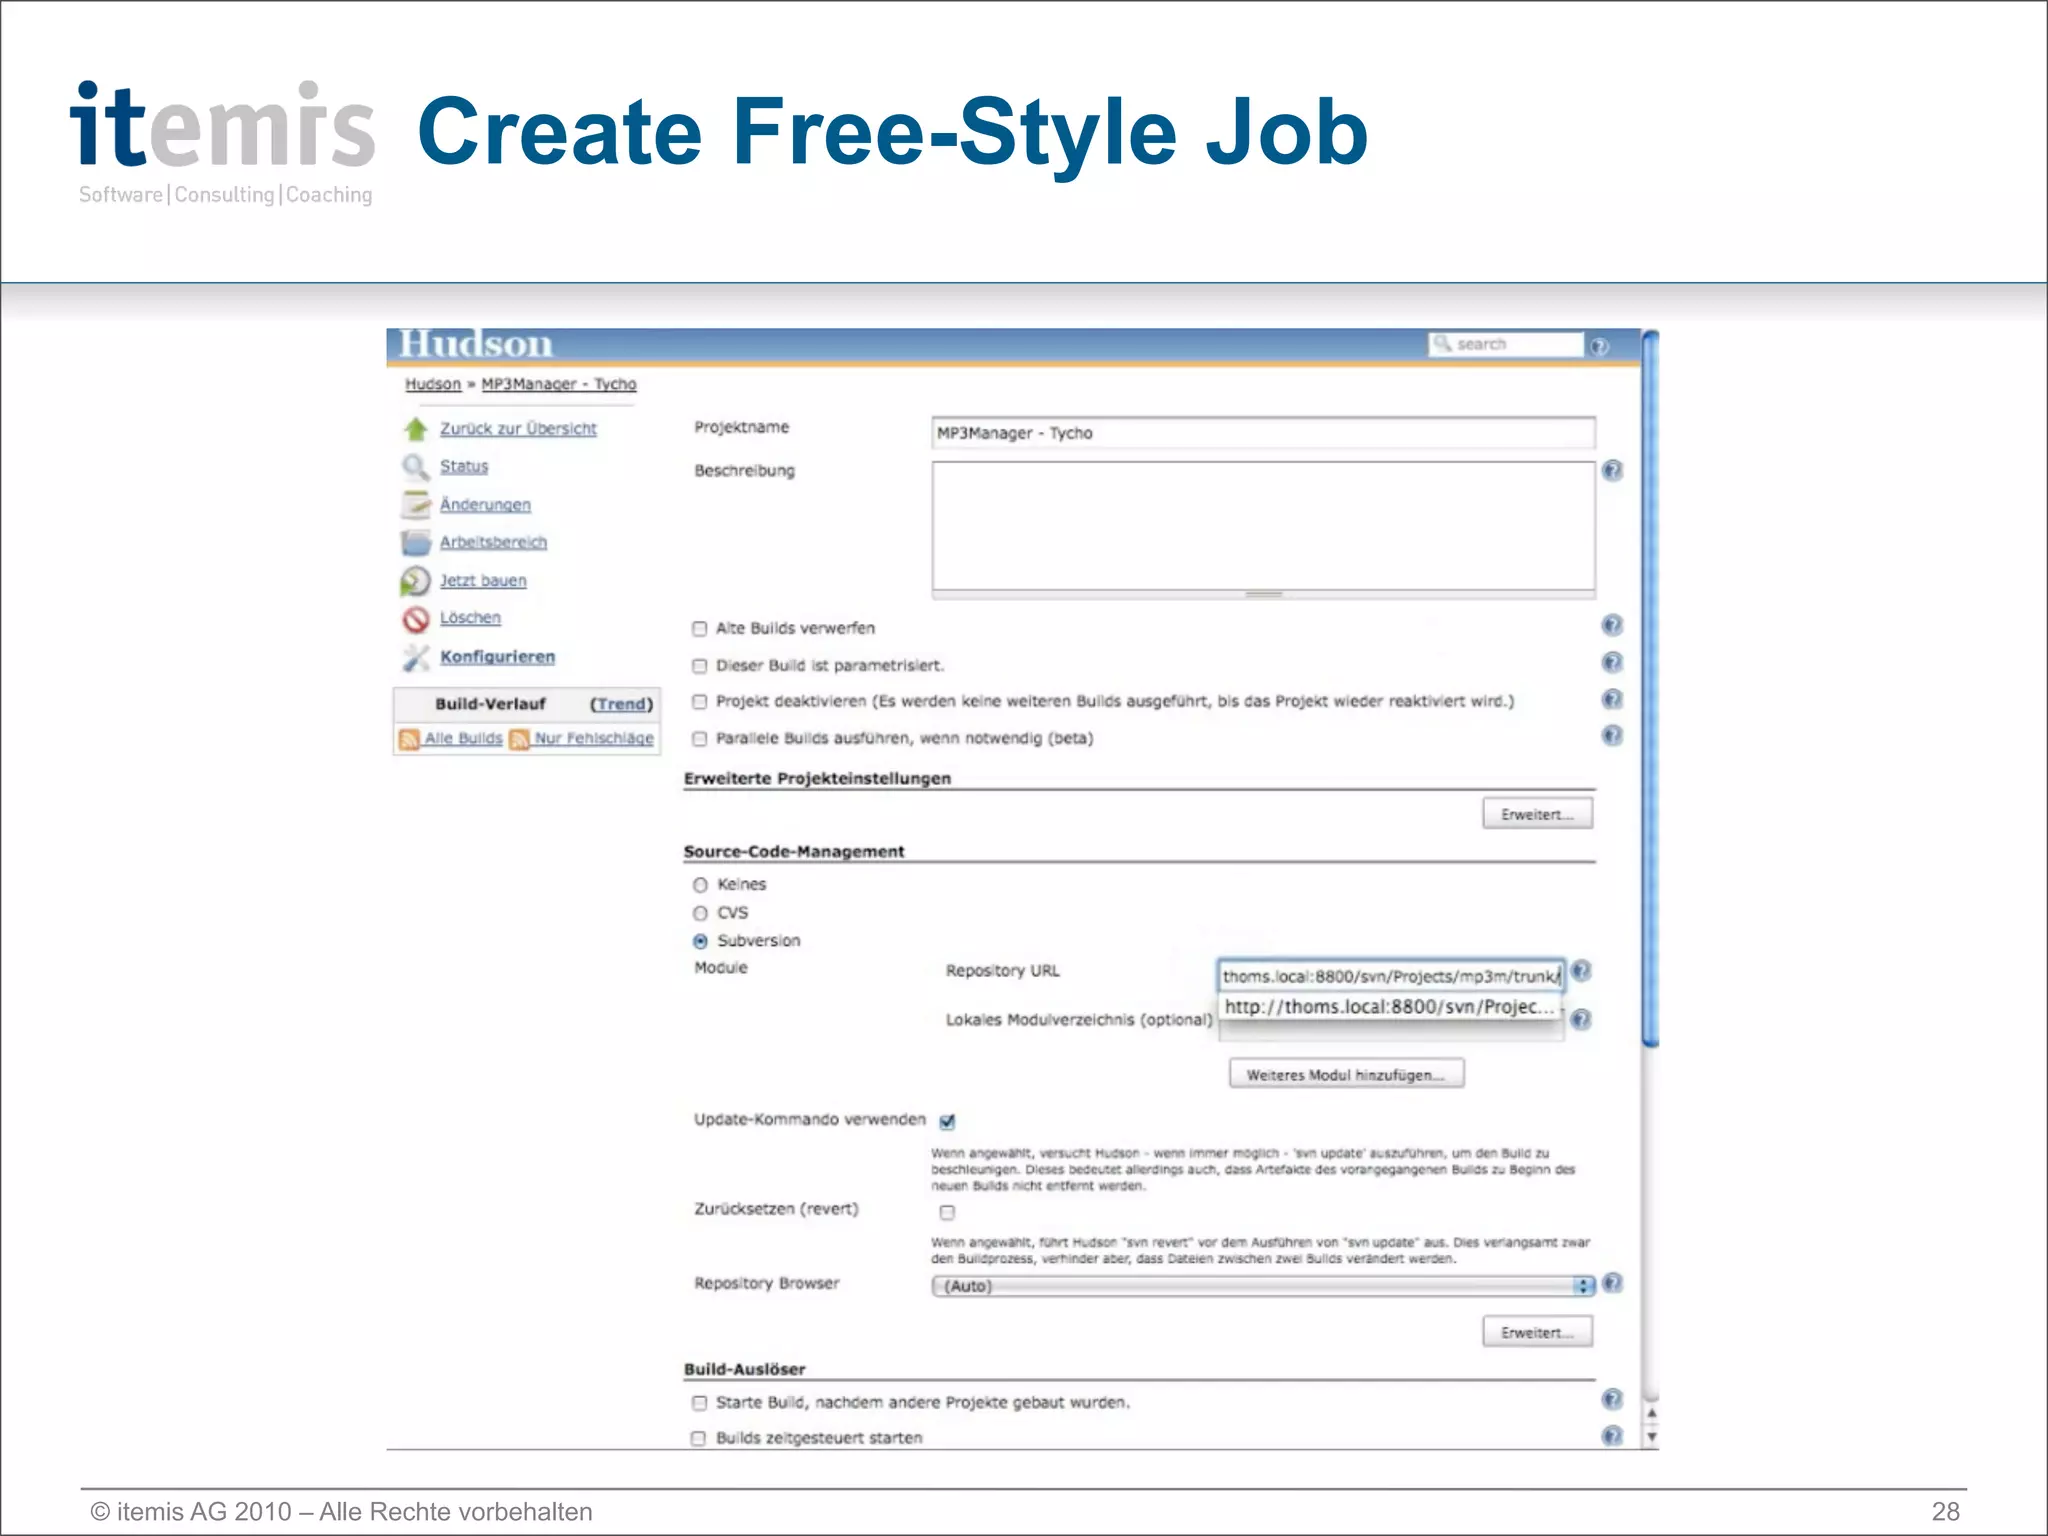Open help icon for Repository URL
2048x1536 pixels.
[1581, 970]
